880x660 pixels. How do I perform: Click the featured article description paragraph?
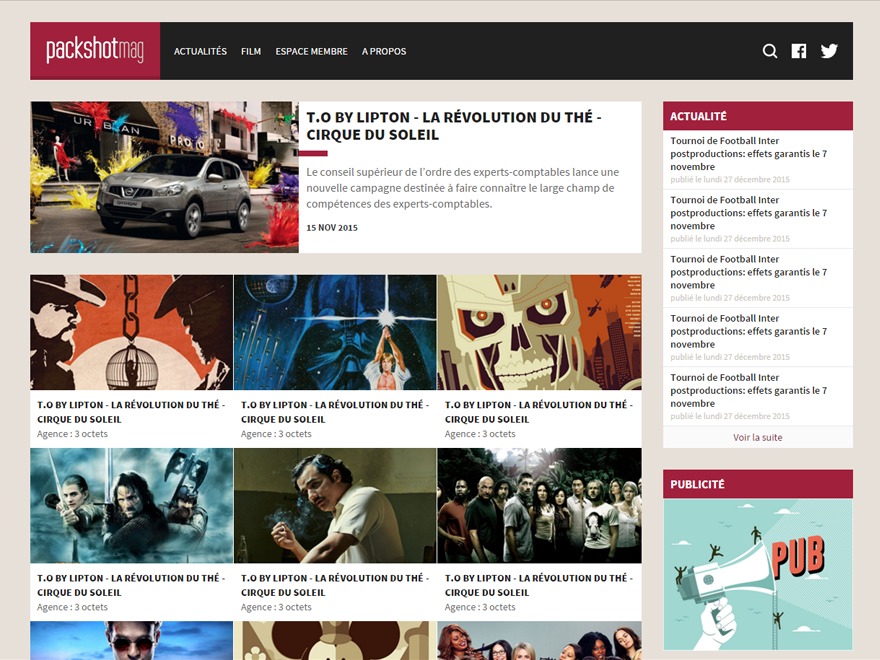point(462,188)
